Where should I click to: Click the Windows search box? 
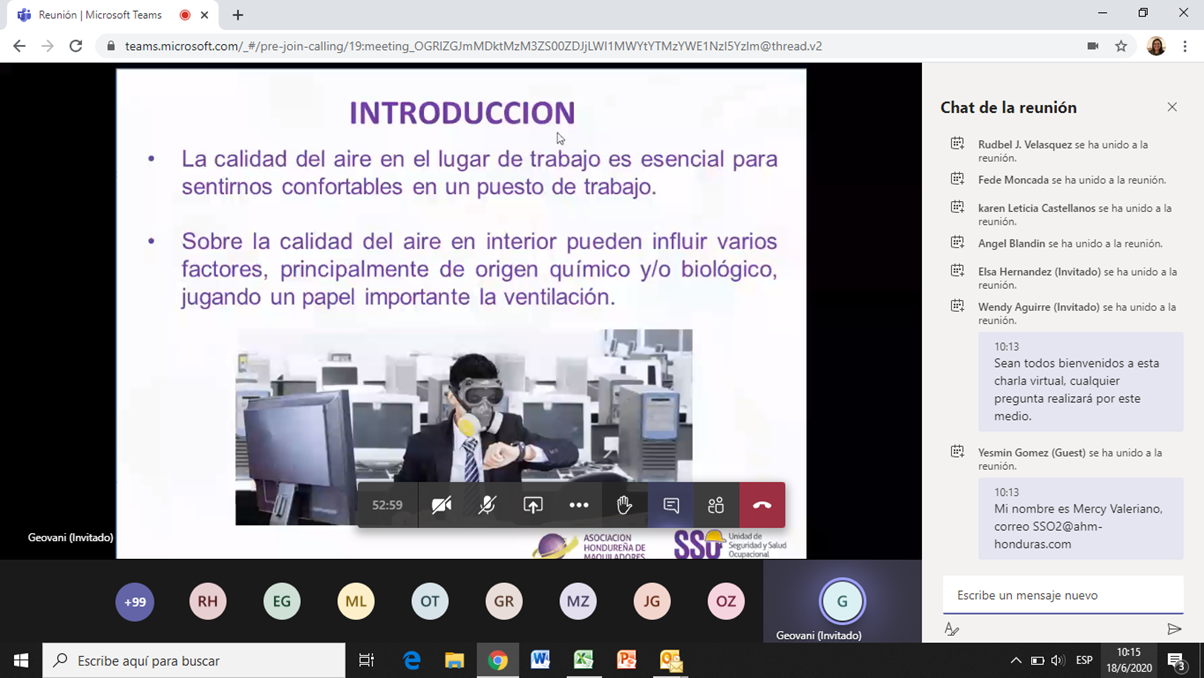[x=194, y=660]
